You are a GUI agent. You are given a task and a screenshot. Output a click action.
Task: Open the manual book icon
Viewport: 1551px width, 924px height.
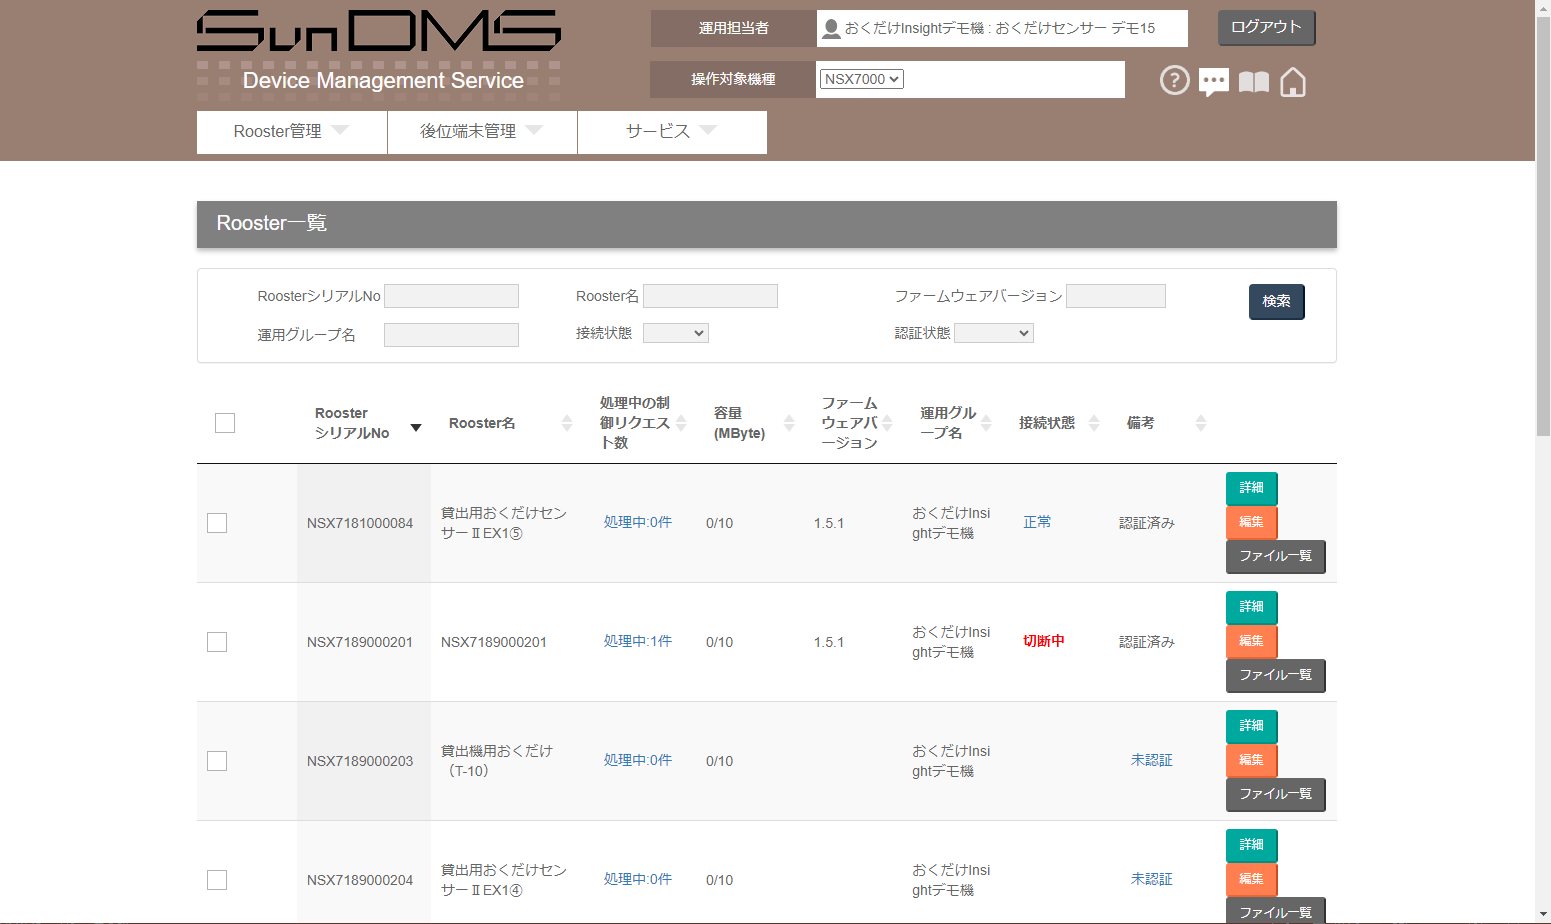coord(1252,80)
